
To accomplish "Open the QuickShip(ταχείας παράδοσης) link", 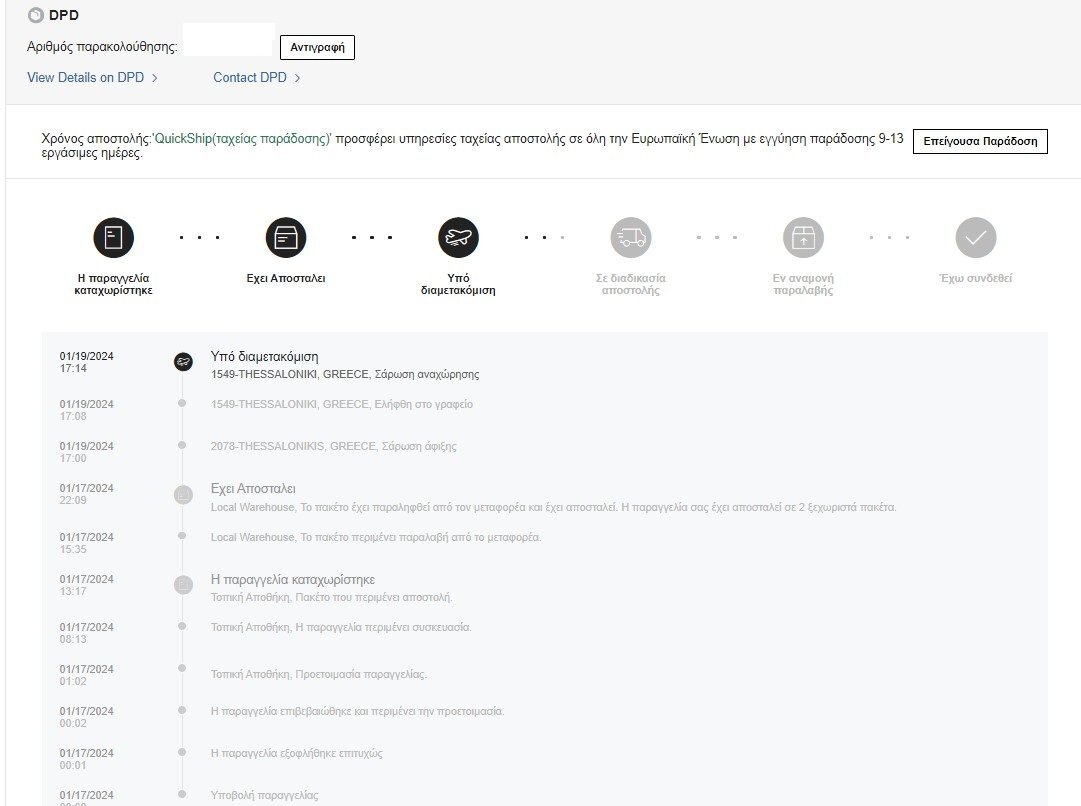I will [242, 139].
